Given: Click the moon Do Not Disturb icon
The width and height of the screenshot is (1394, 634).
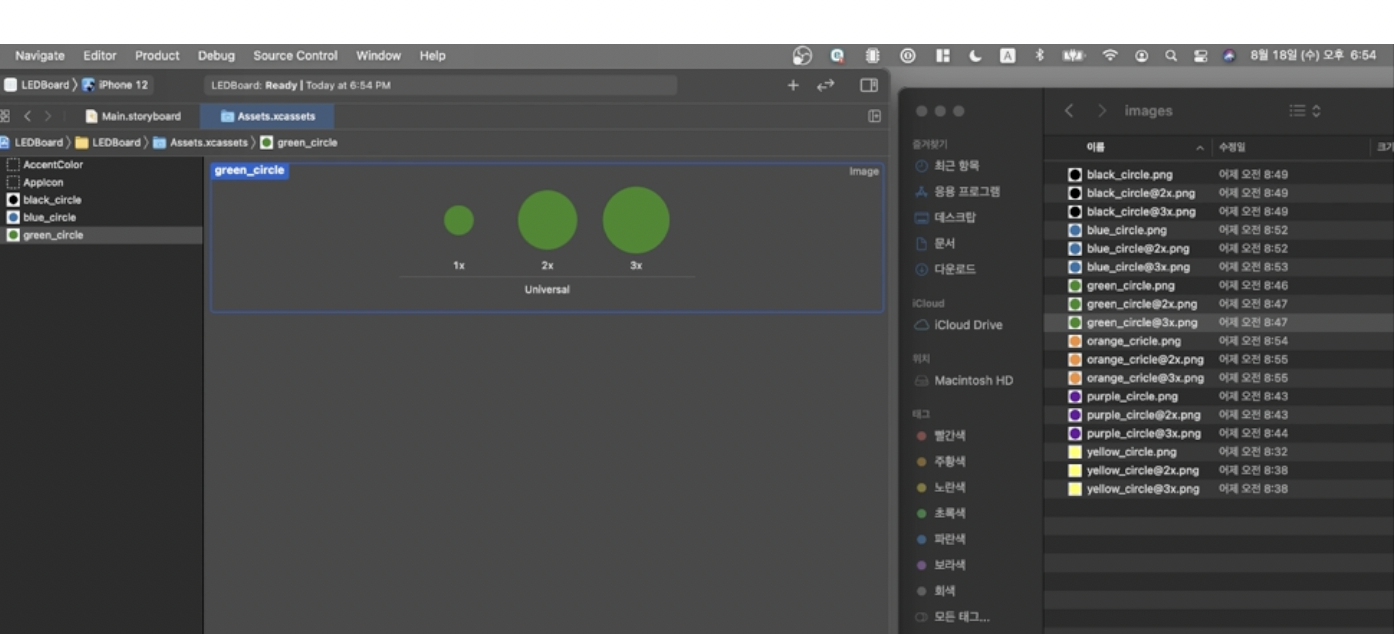Looking at the screenshot, I should coord(976,56).
